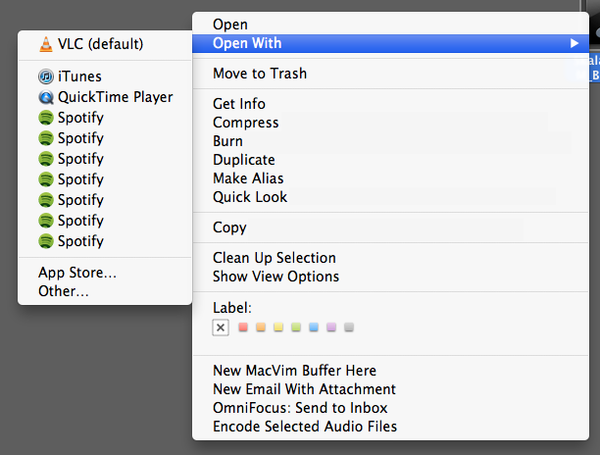The image size is (600, 455).
Task: Expand the Open With submenu arrow
Action: pos(574,43)
